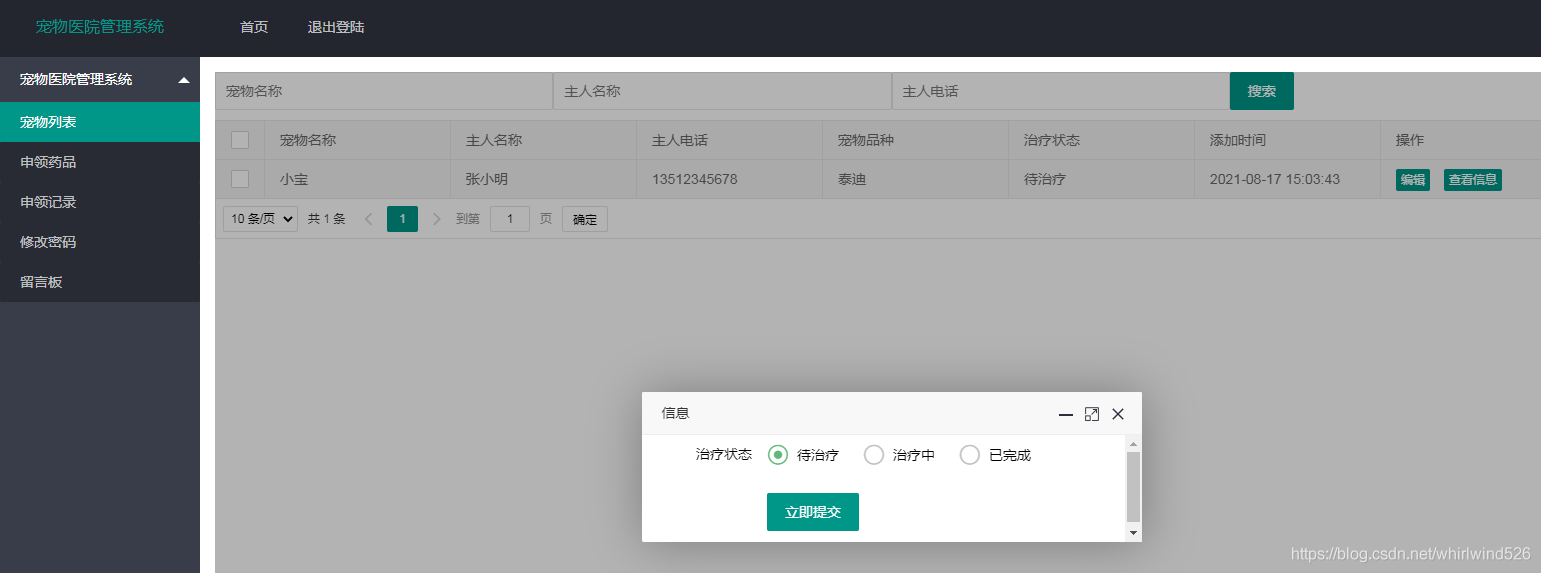Click the 张小明 owner cell
The image size is (1541, 573).
[x=543, y=179]
